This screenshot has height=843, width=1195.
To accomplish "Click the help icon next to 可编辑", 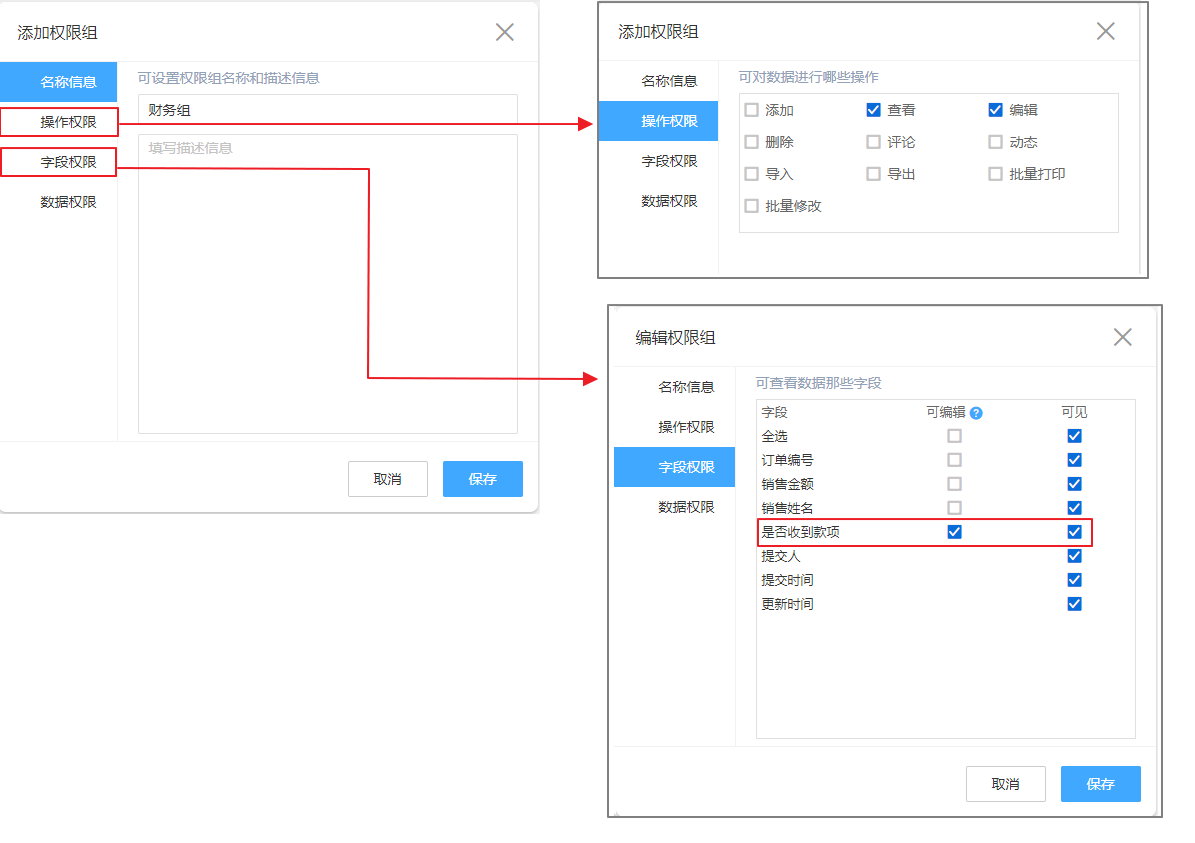I will pos(976,413).
